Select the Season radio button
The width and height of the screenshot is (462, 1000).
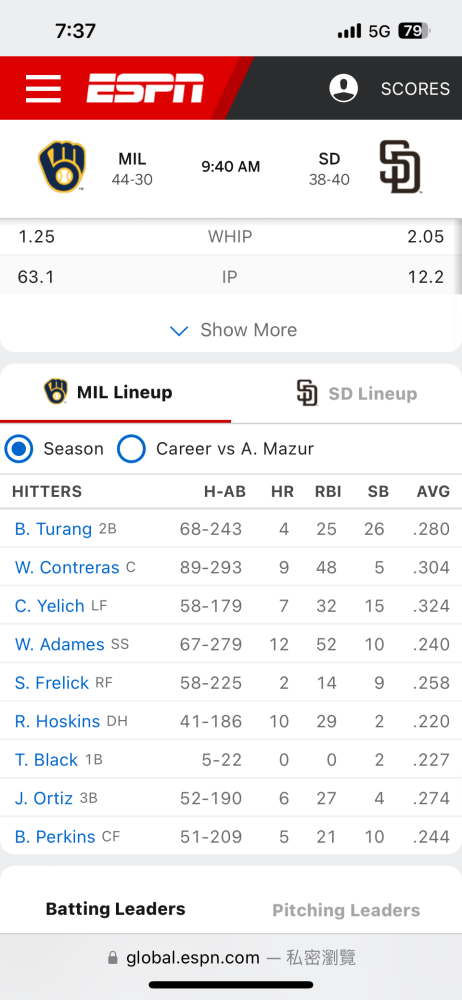coord(19,449)
